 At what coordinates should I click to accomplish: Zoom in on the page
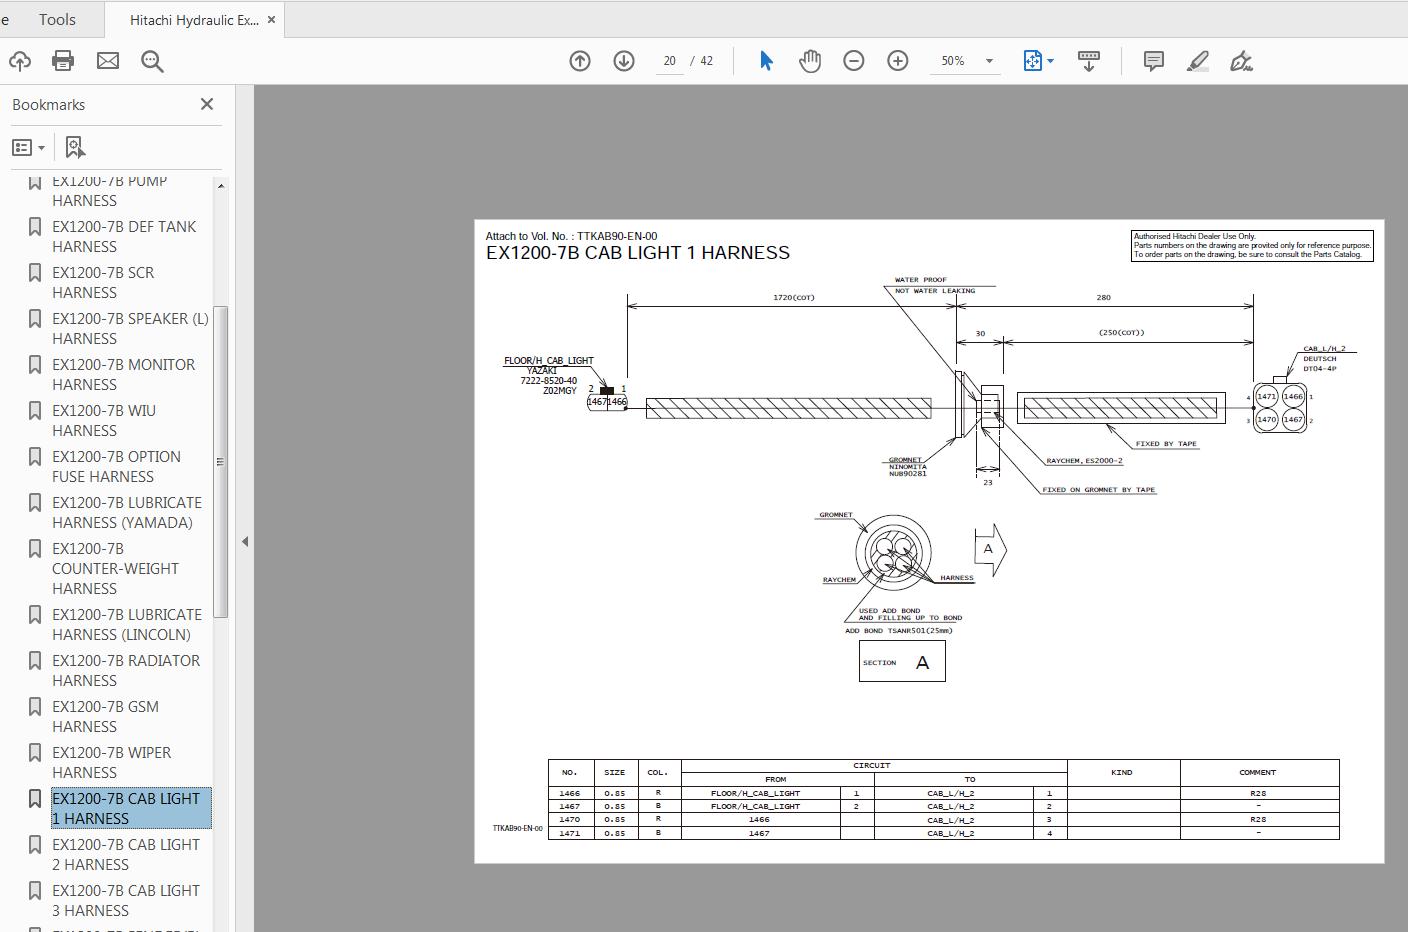(898, 60)
